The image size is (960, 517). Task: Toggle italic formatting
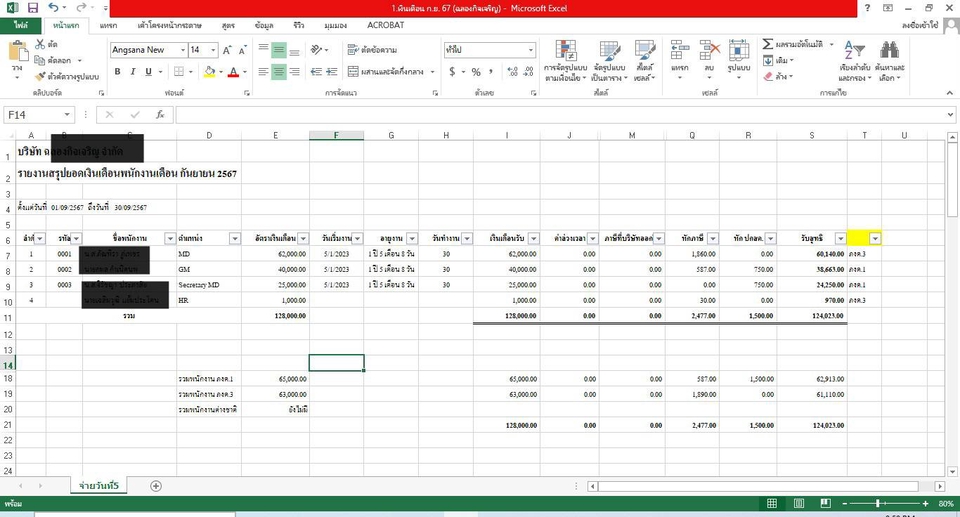click(x=132, y=72)
